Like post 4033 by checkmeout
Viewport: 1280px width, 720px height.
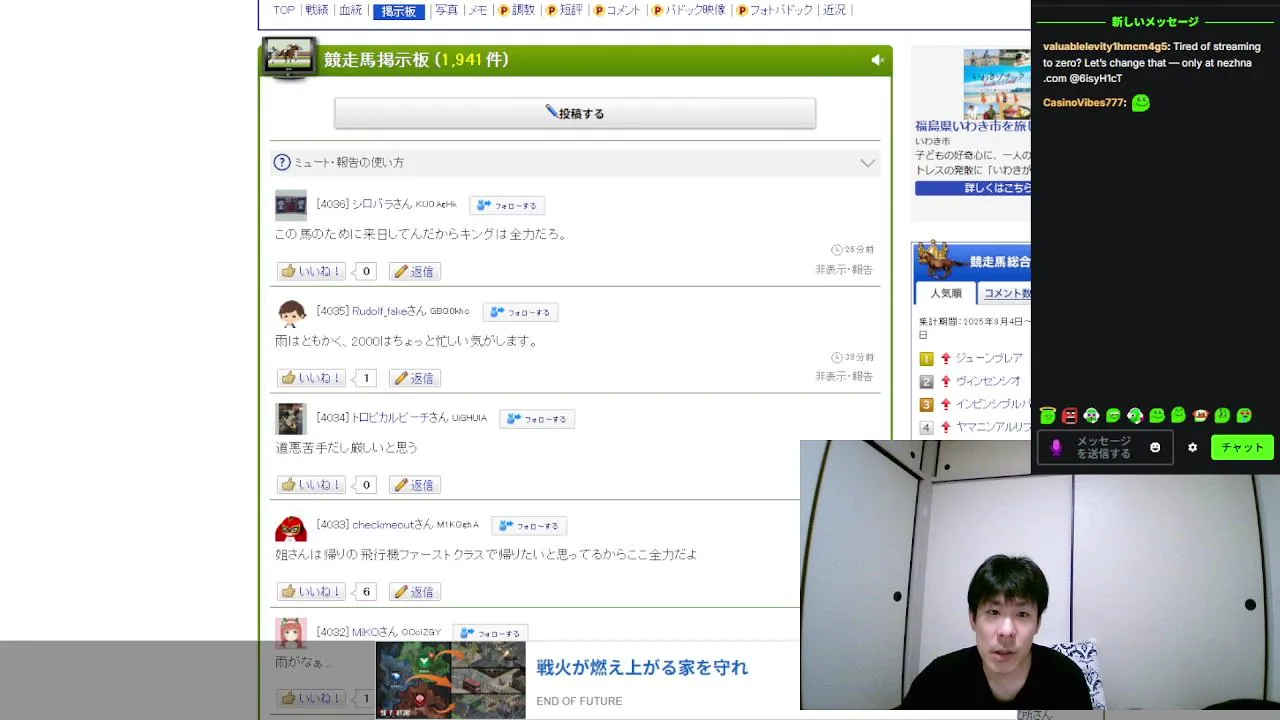[311, 592]
